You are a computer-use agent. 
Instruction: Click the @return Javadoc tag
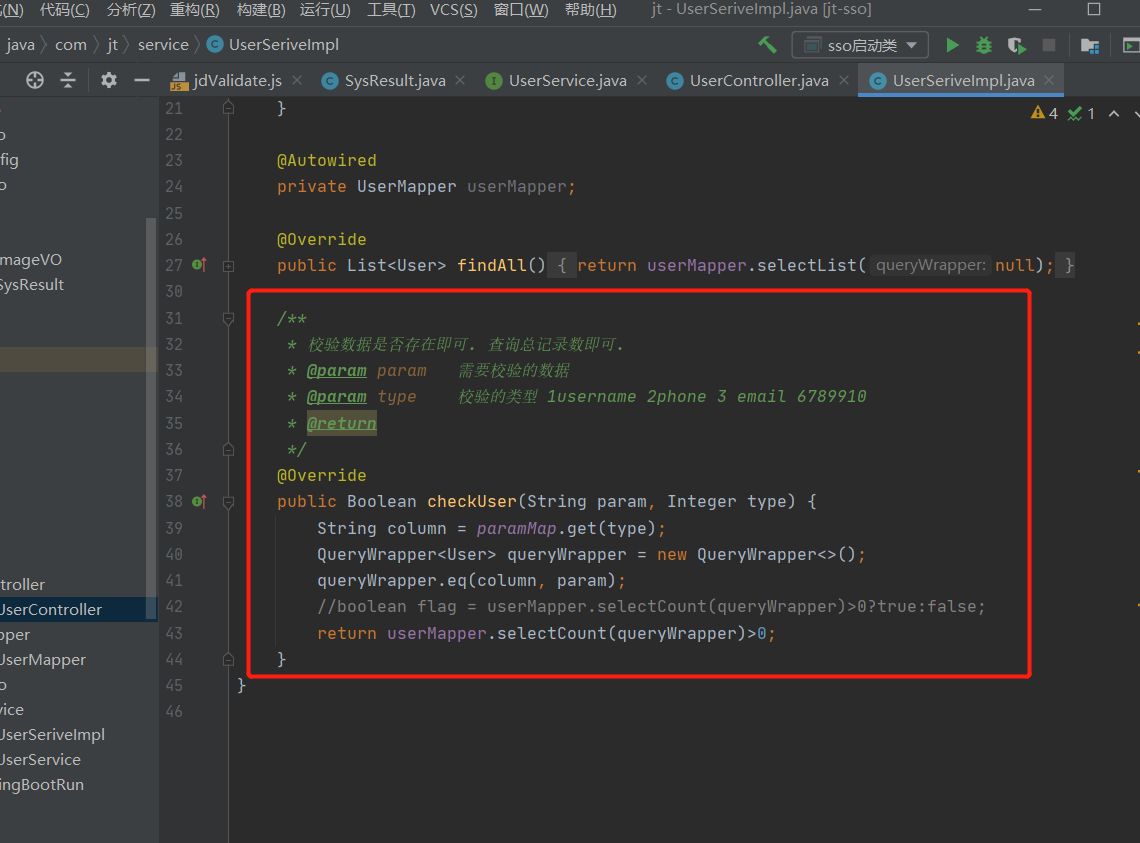[x=342, y=423]
